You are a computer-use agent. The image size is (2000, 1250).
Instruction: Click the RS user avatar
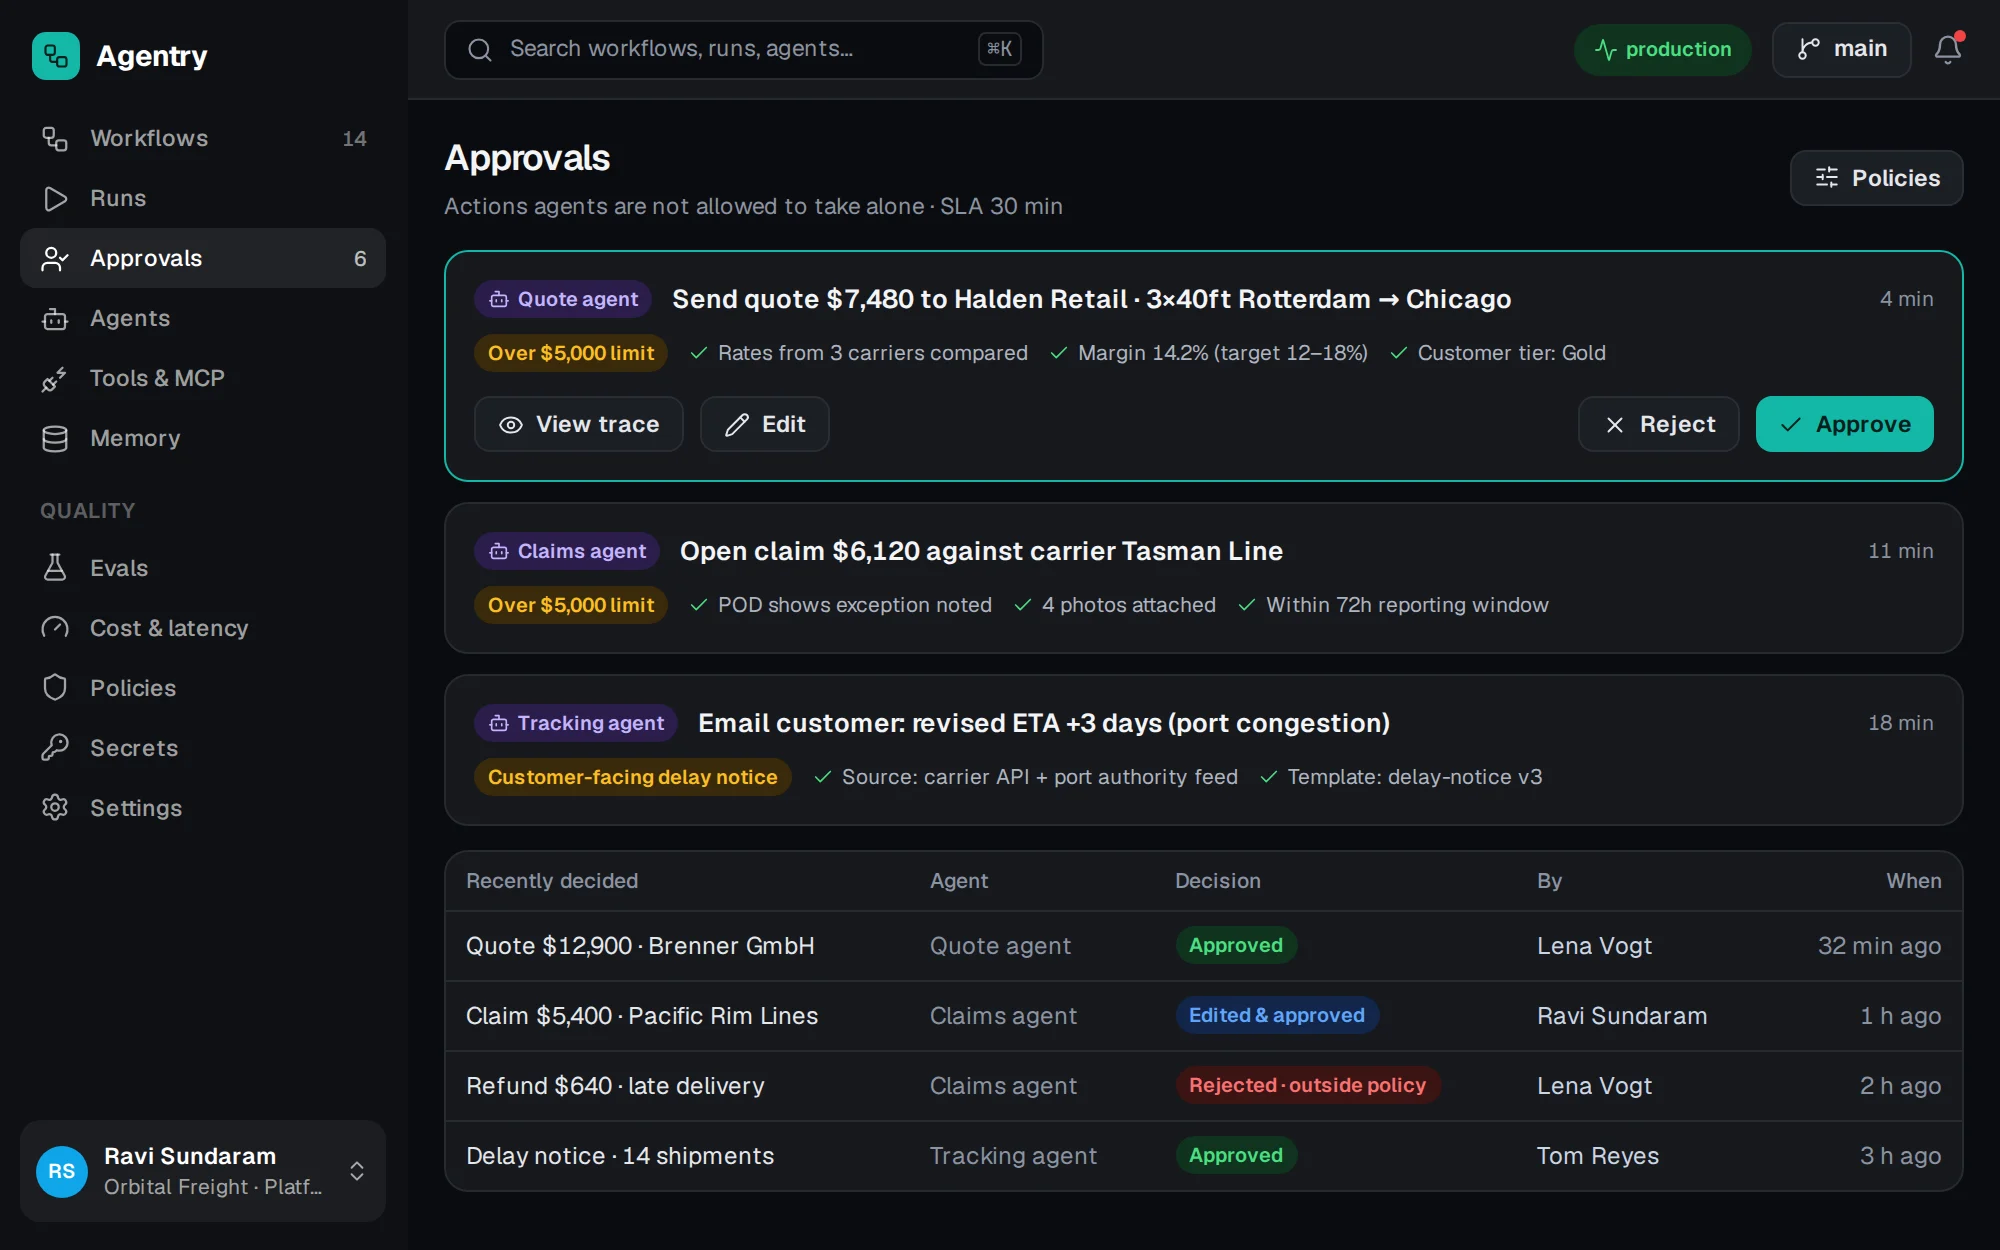coord(62,1171)
